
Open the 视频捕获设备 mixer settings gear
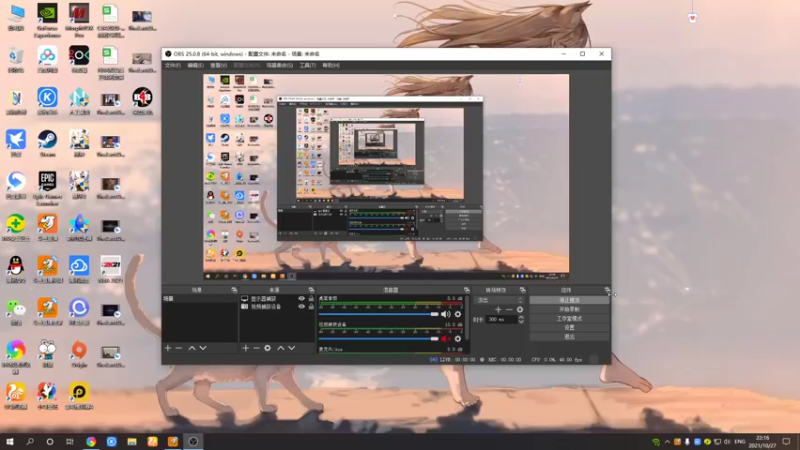click(458, 338)
